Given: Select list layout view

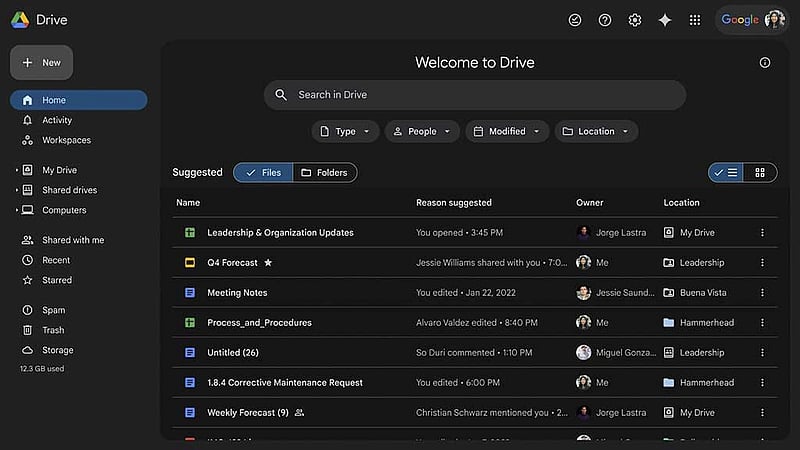Looking at the screenshot, I should [726, 173].
